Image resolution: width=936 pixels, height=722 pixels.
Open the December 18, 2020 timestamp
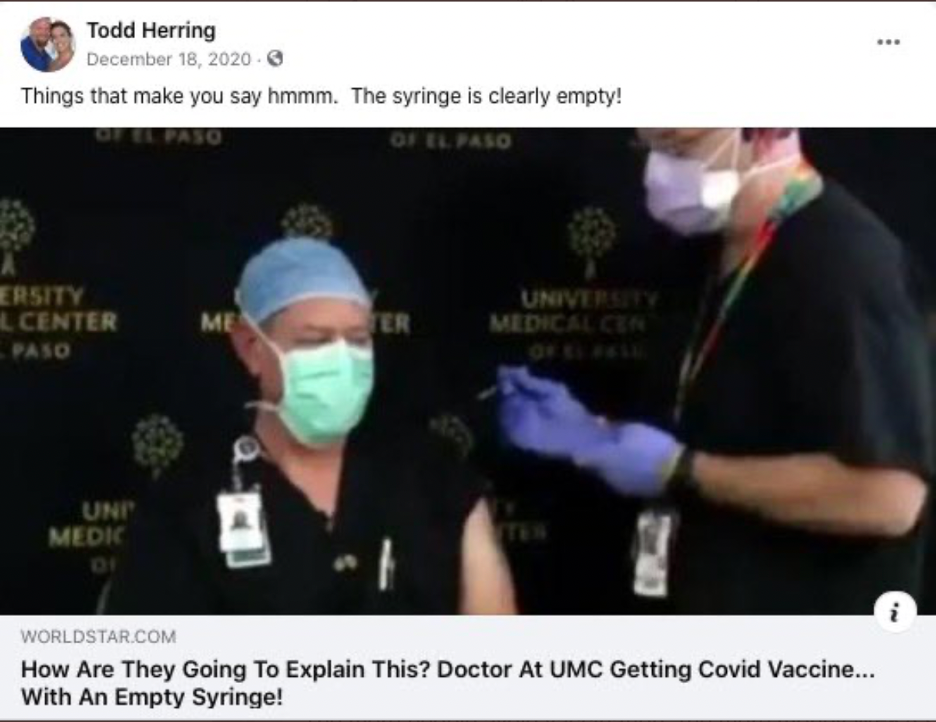point(169,59)
